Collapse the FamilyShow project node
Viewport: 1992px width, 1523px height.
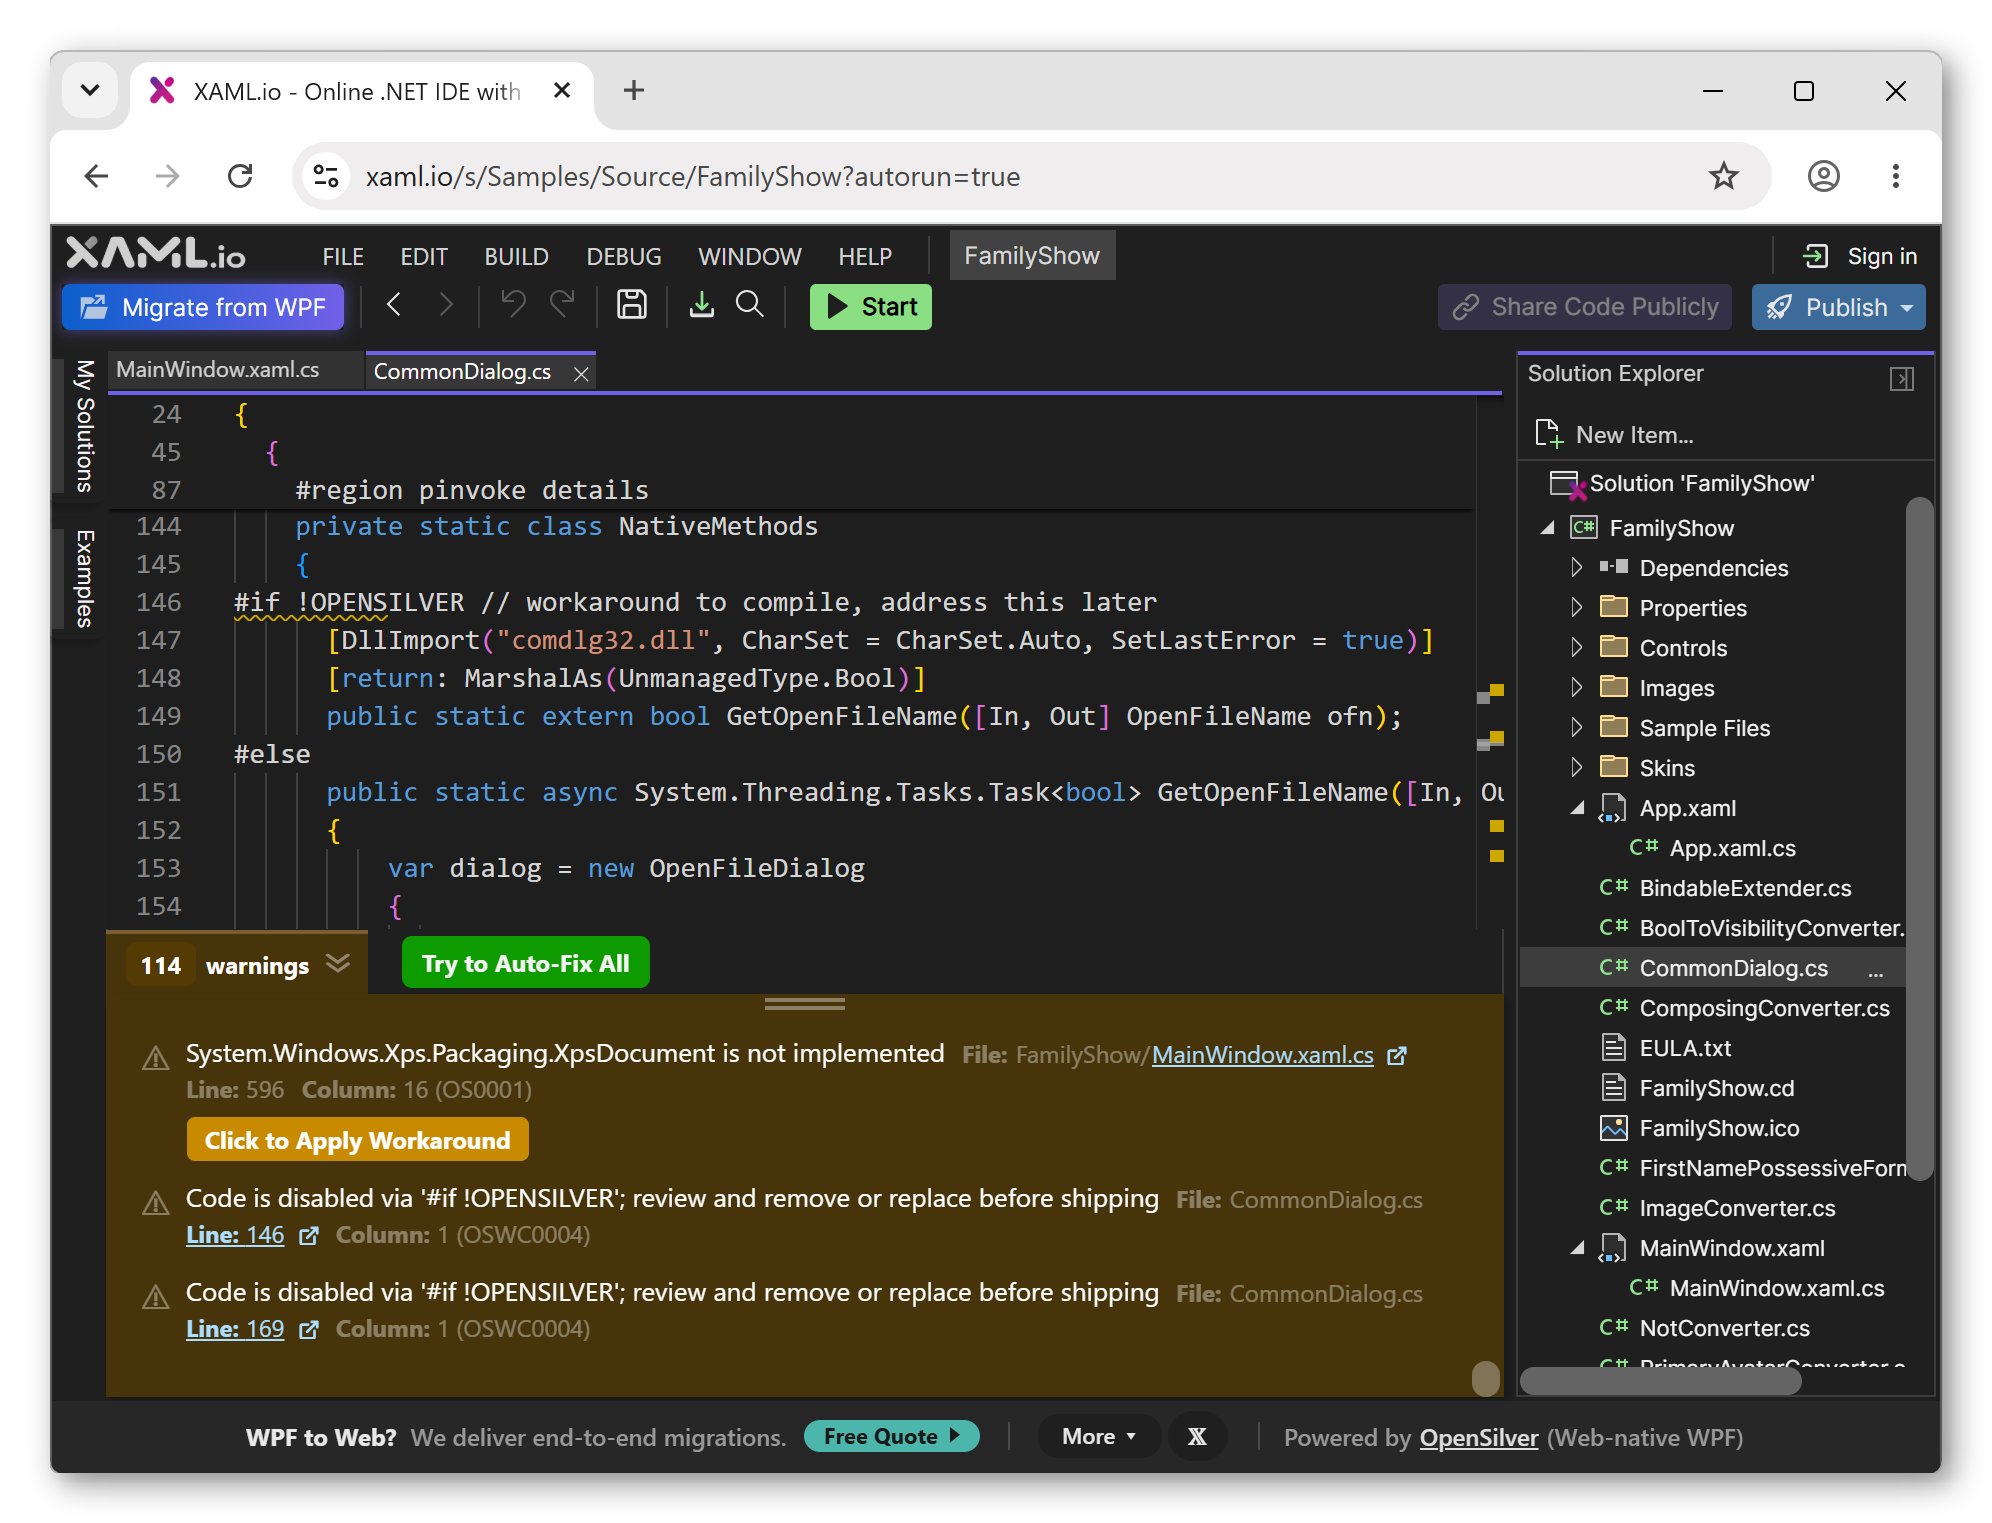tap(1547, 528)
